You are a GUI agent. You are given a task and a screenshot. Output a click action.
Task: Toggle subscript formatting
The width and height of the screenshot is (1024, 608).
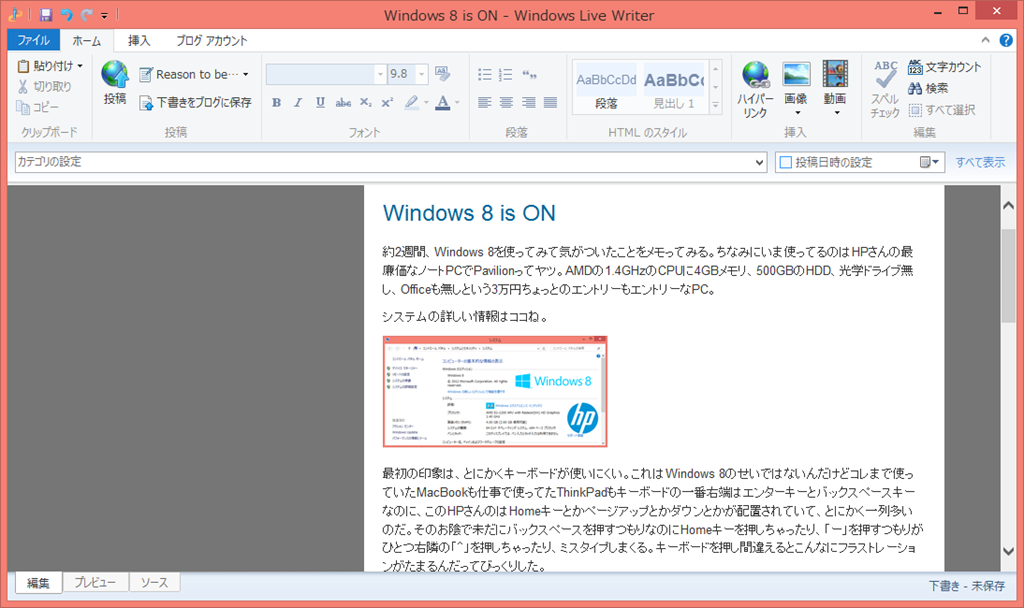366,103
